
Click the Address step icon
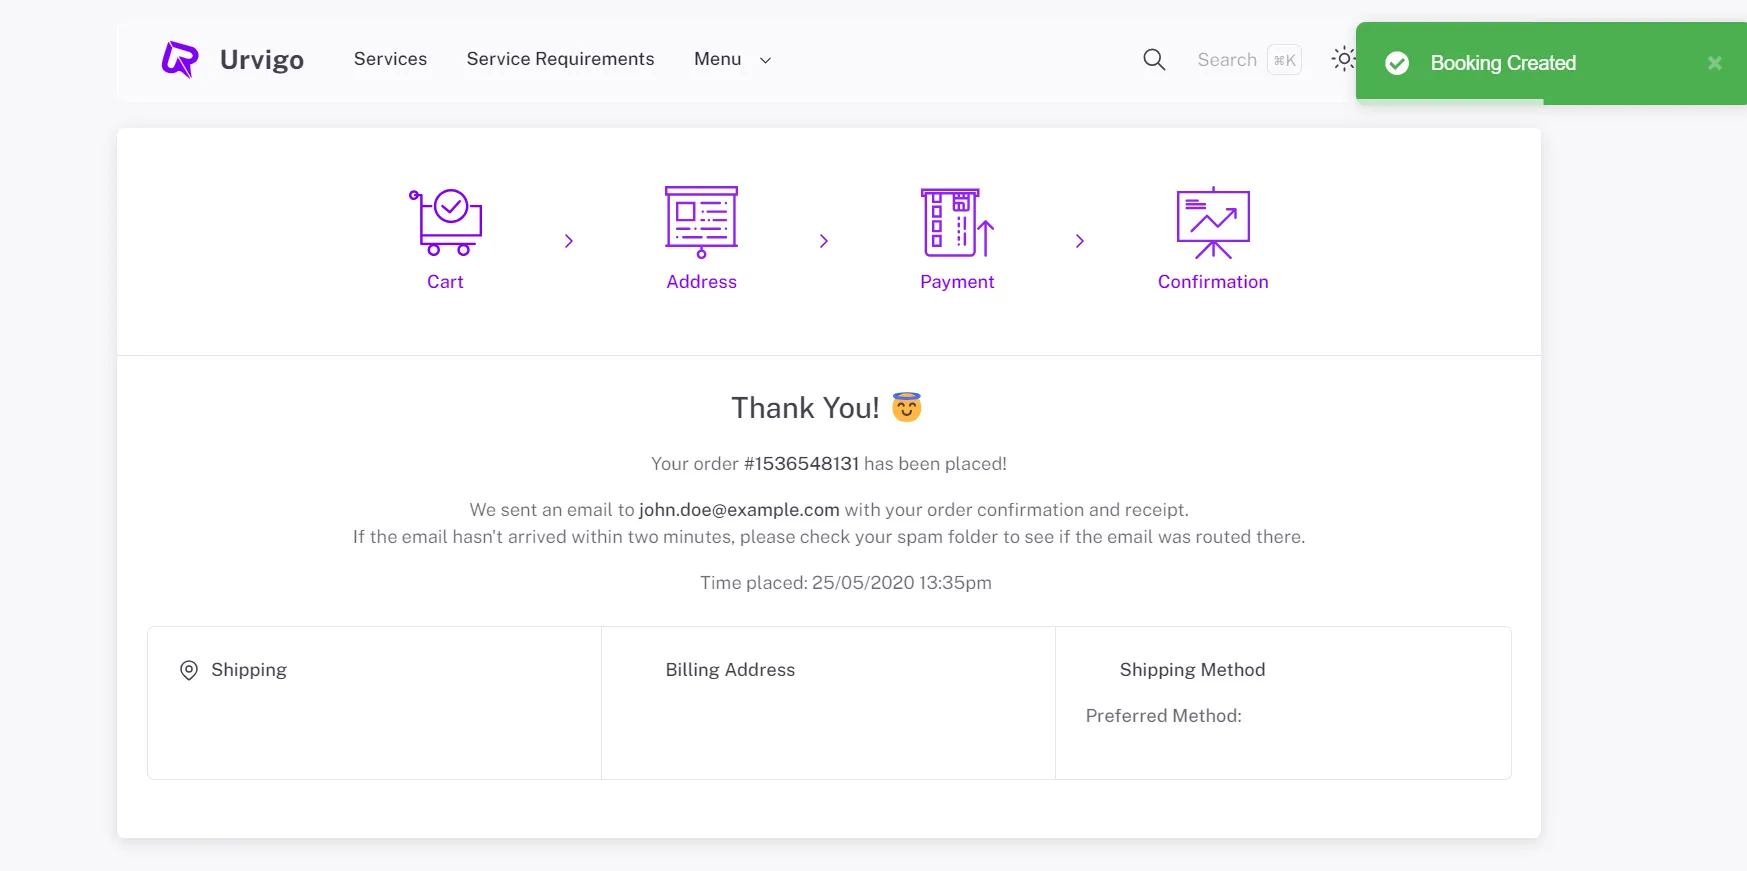point(701,222)
